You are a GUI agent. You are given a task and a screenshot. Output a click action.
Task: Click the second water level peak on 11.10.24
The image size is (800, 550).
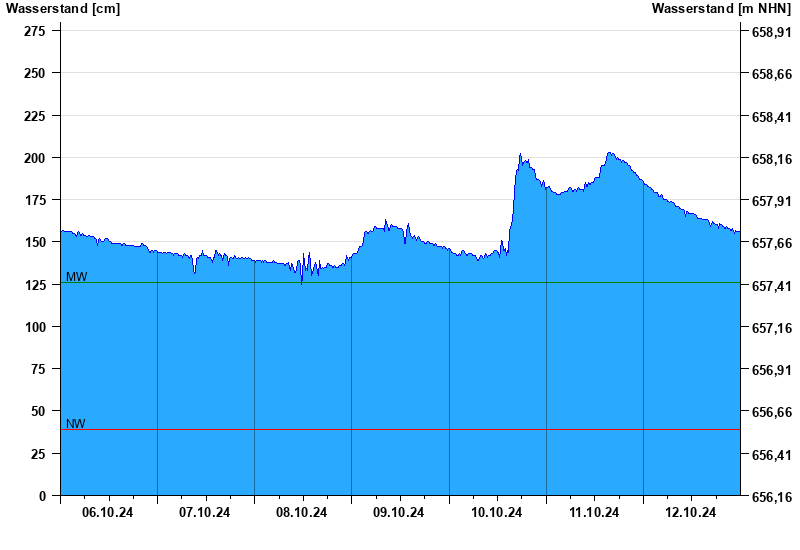[x=609, y=153]
